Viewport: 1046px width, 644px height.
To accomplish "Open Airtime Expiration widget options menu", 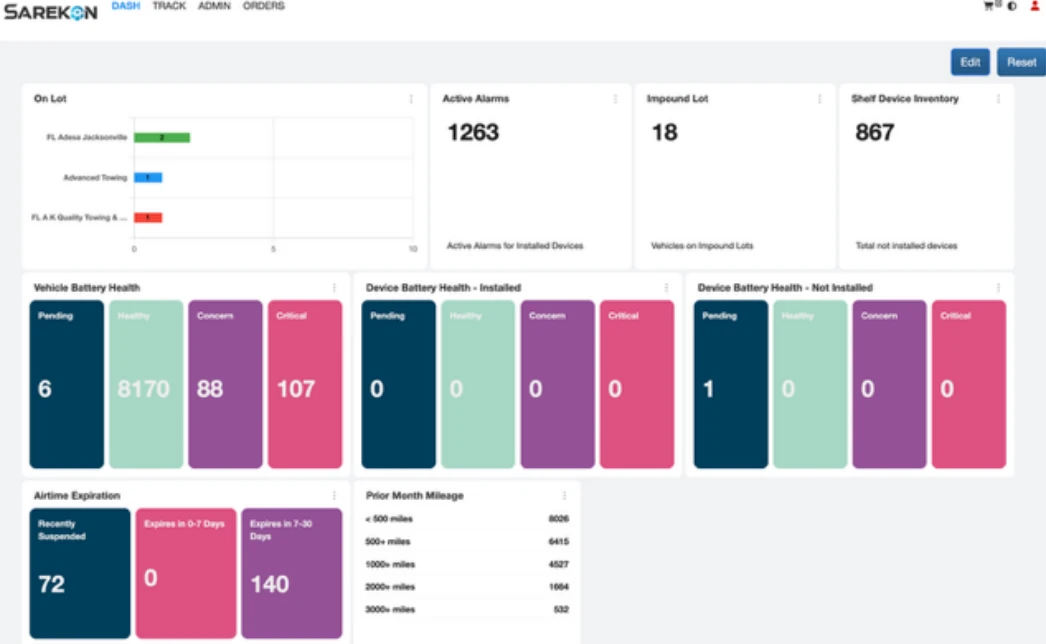I will click(334, 495).
